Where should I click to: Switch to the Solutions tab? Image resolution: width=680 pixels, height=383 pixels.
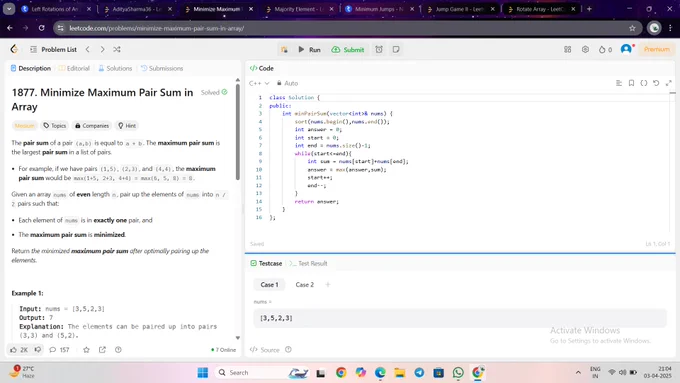[x=115, y=68]
